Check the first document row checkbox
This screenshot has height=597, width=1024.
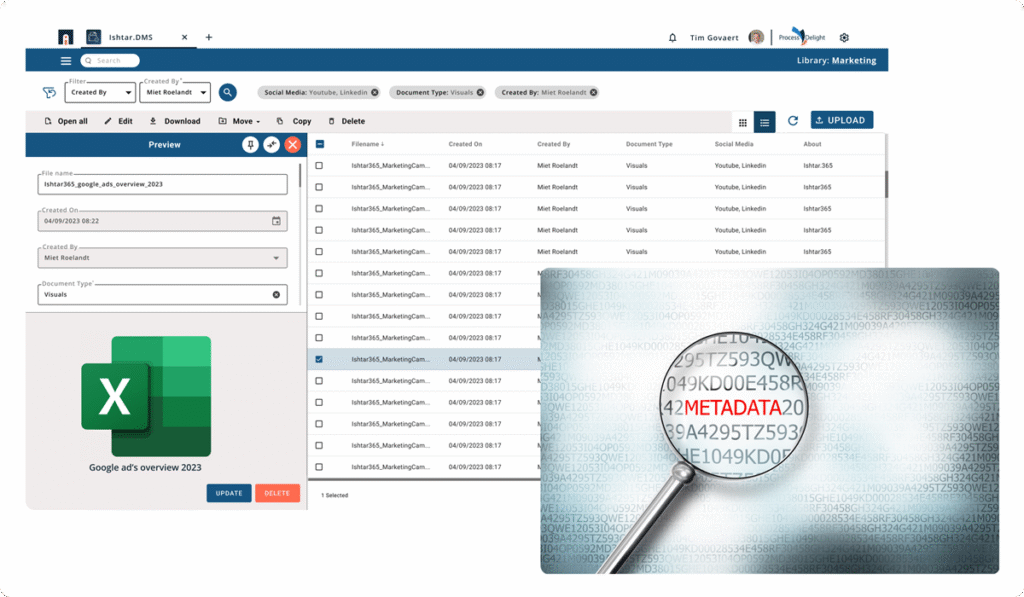(x=319, y=166)
